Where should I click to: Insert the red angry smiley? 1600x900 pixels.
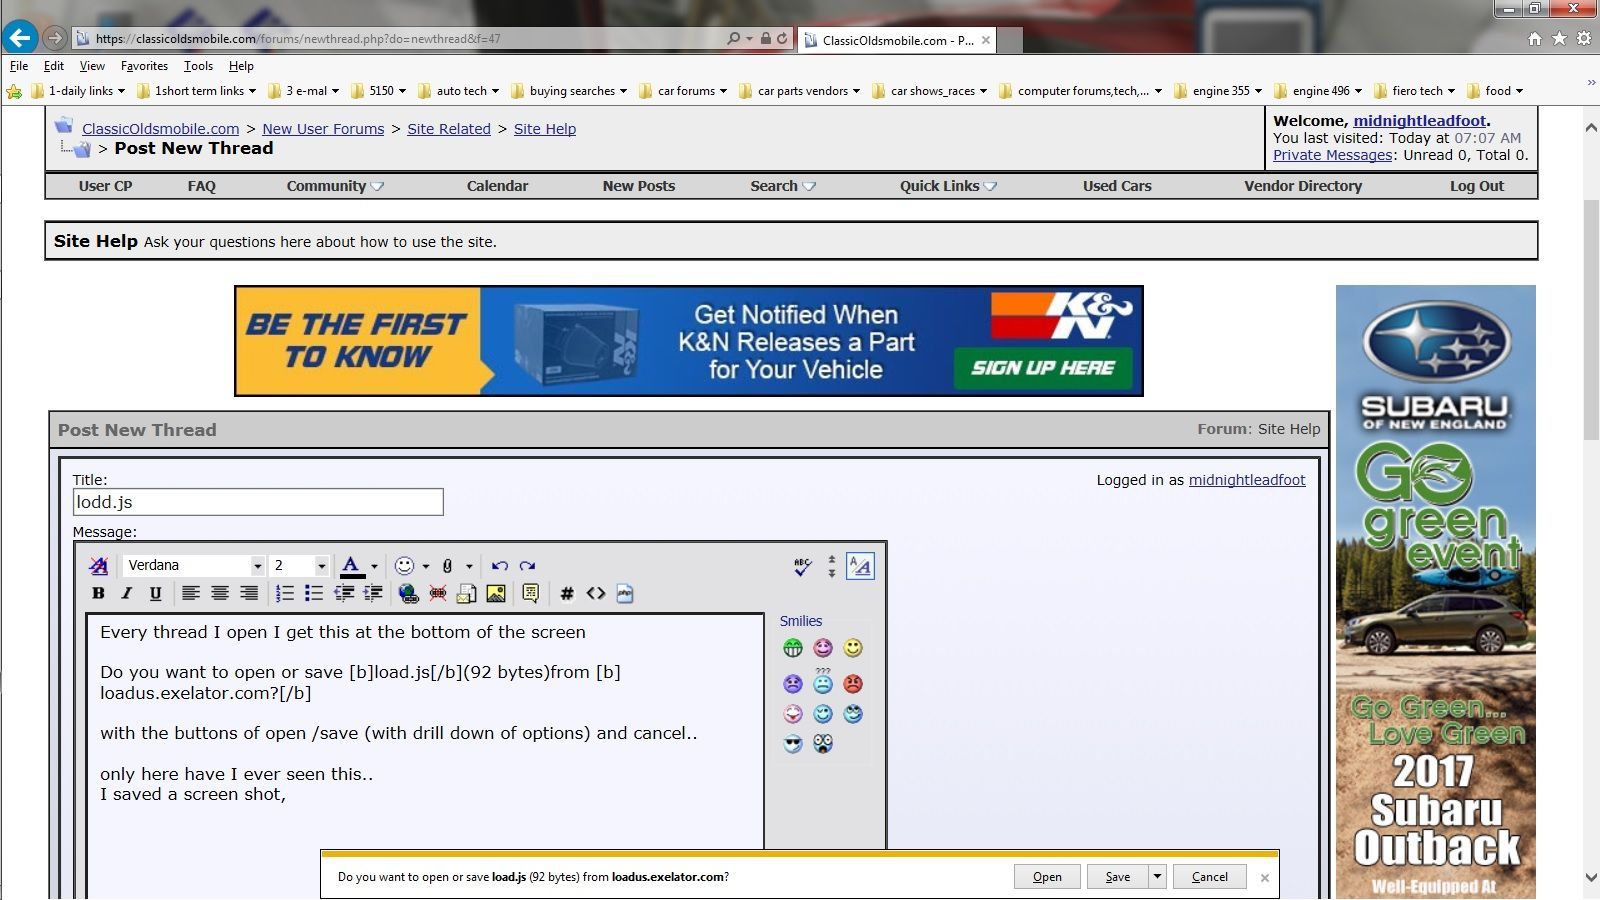[x=852, y=684]
